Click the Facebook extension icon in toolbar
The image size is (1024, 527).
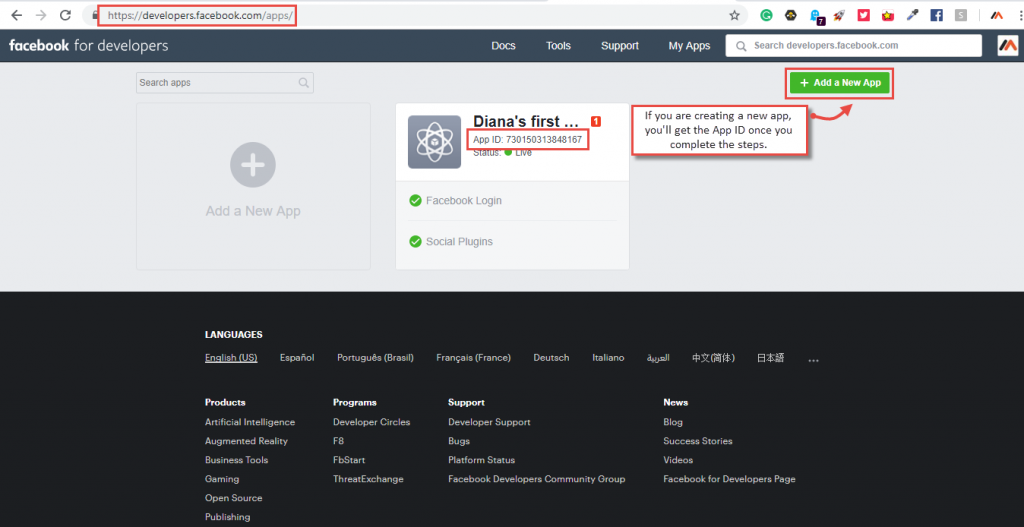point(936,15)
